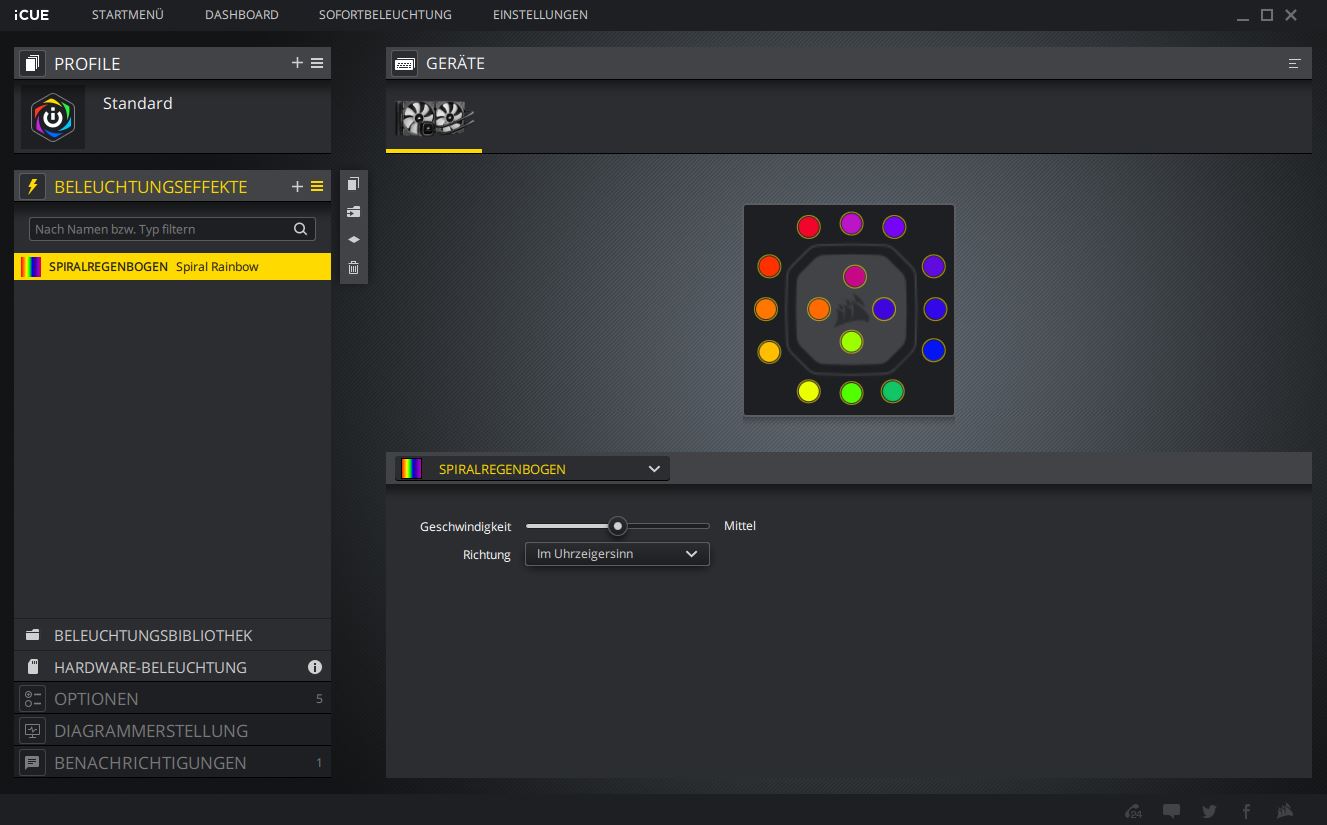Open the Corsair sails logo in footer

[1286, 811]
